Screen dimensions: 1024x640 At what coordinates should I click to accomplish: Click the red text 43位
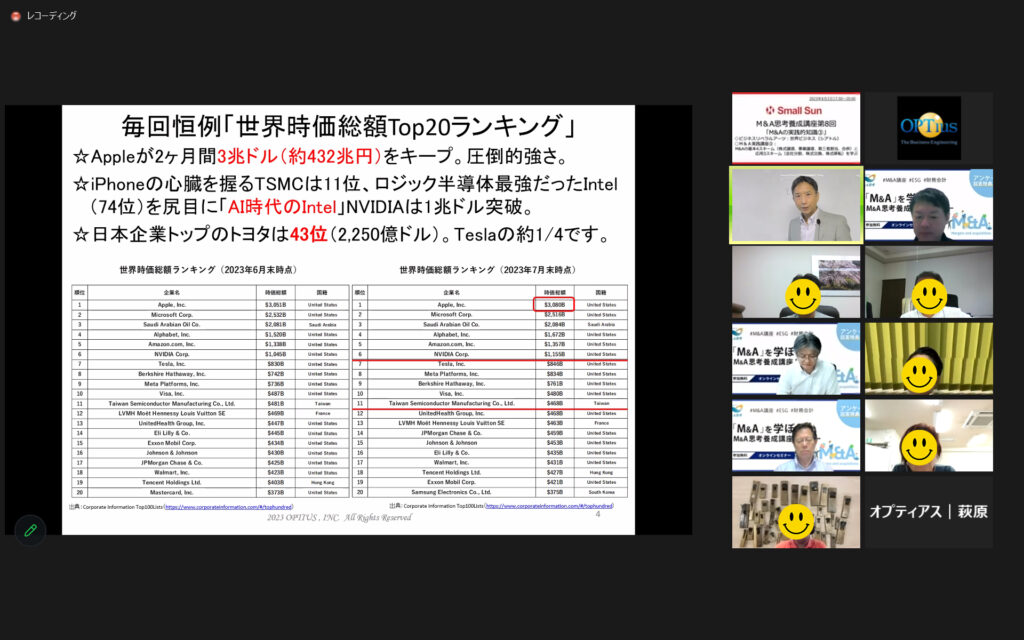(x=308, y=234)
